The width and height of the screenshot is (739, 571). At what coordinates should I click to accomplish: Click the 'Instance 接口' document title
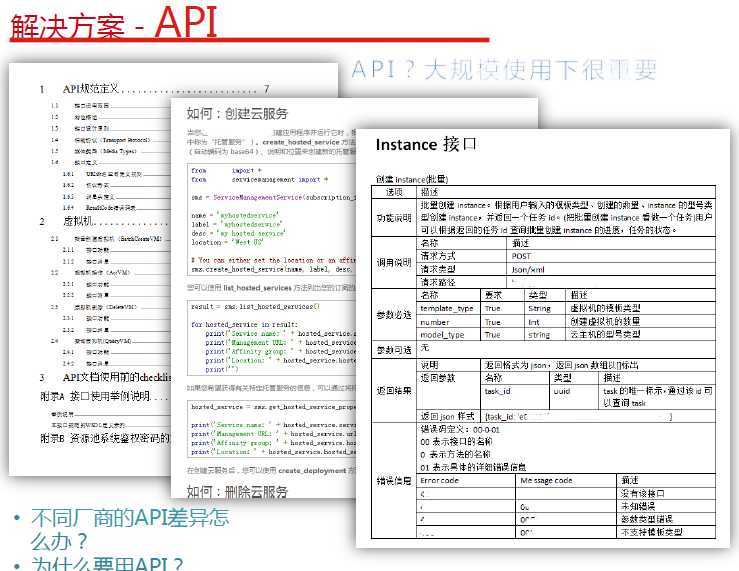pyautogui.click(x=426, y=144)
